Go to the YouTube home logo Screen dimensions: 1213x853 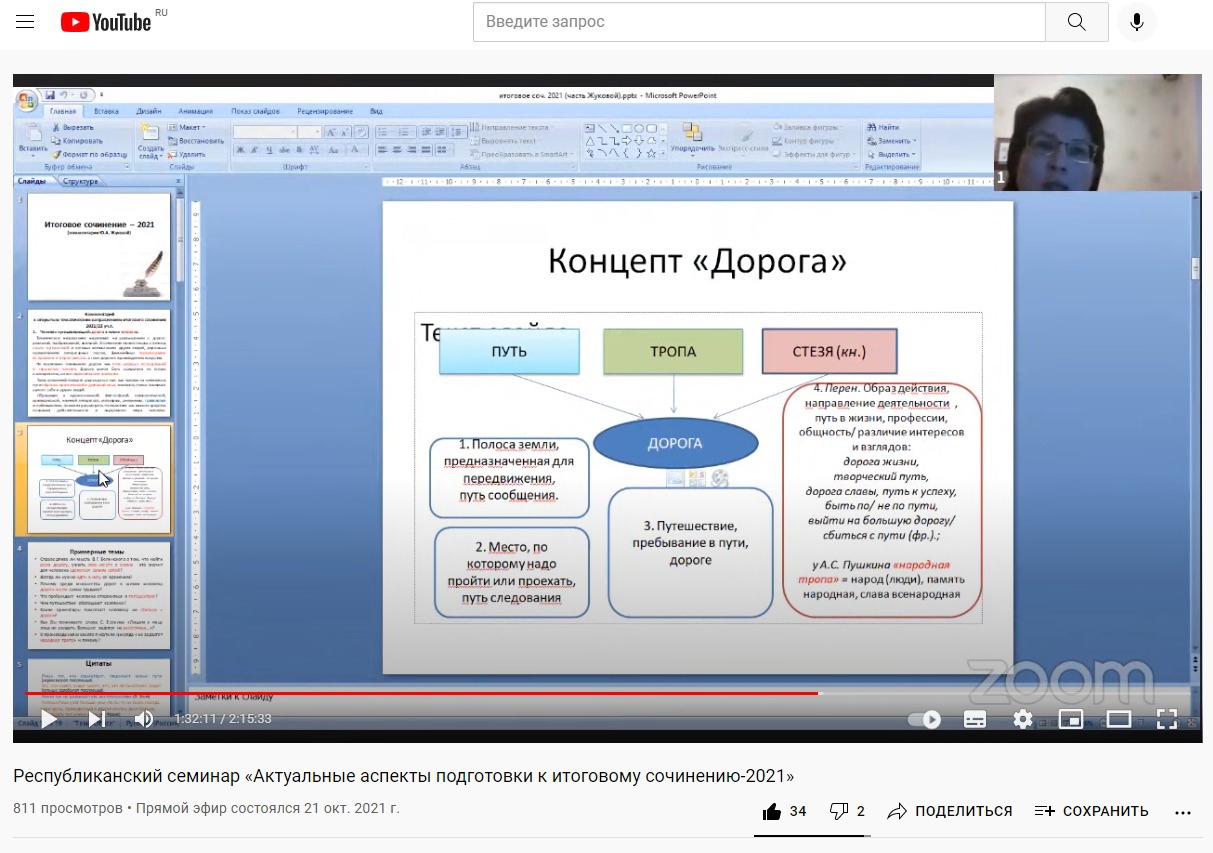point(106,22)
